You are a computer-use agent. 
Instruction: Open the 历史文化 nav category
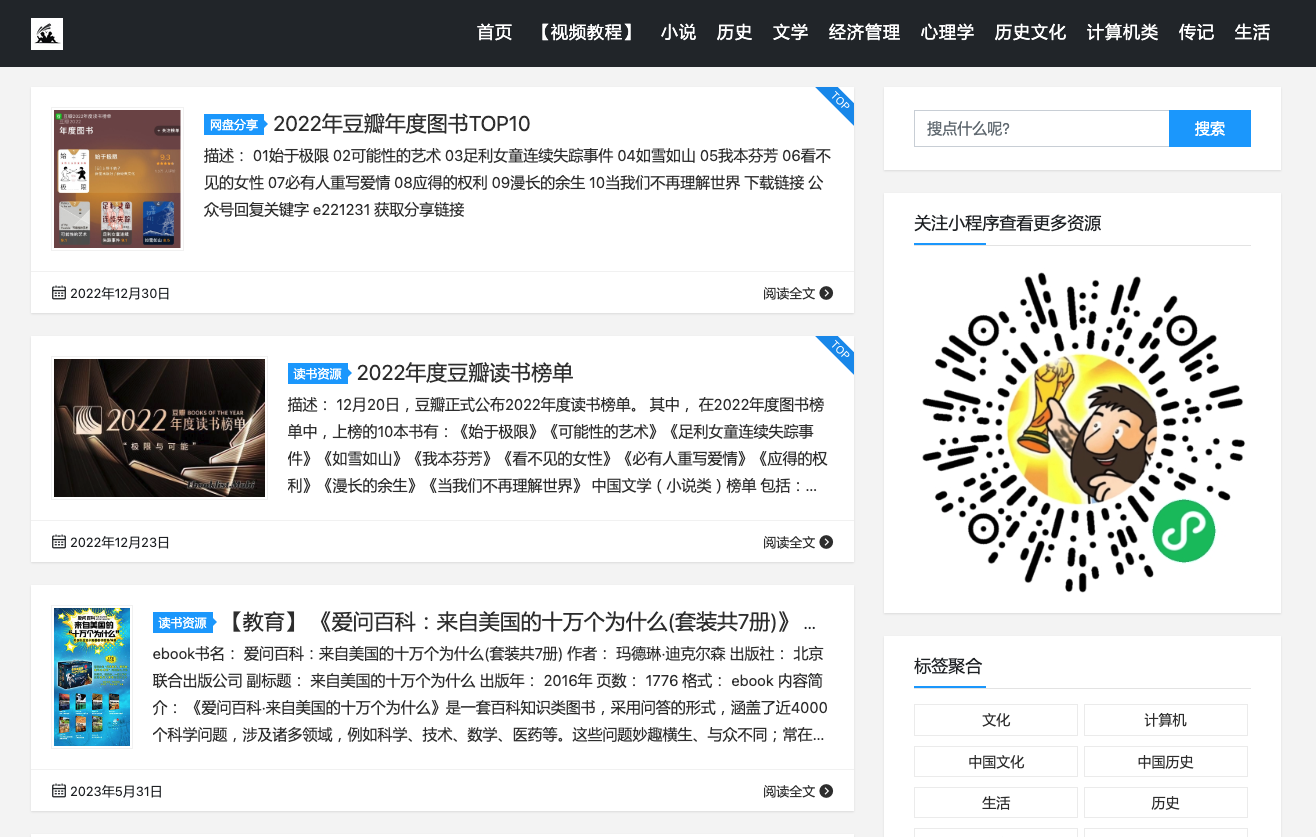[x=1030, y=33]
